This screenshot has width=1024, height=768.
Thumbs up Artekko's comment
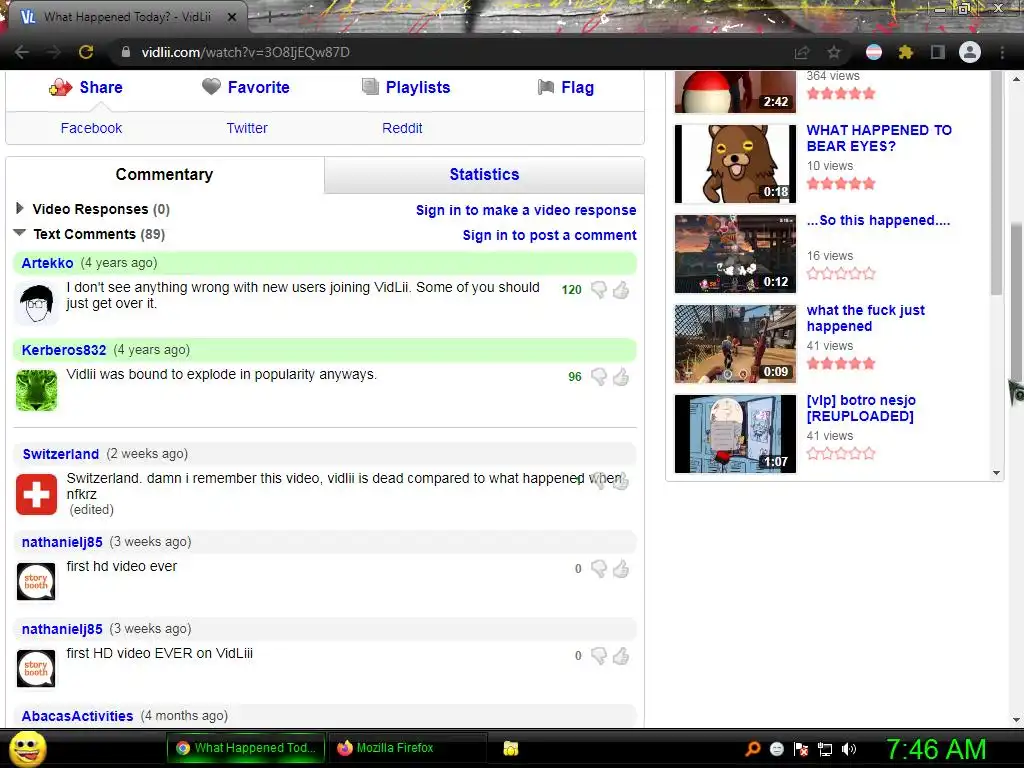pos(621,290)
